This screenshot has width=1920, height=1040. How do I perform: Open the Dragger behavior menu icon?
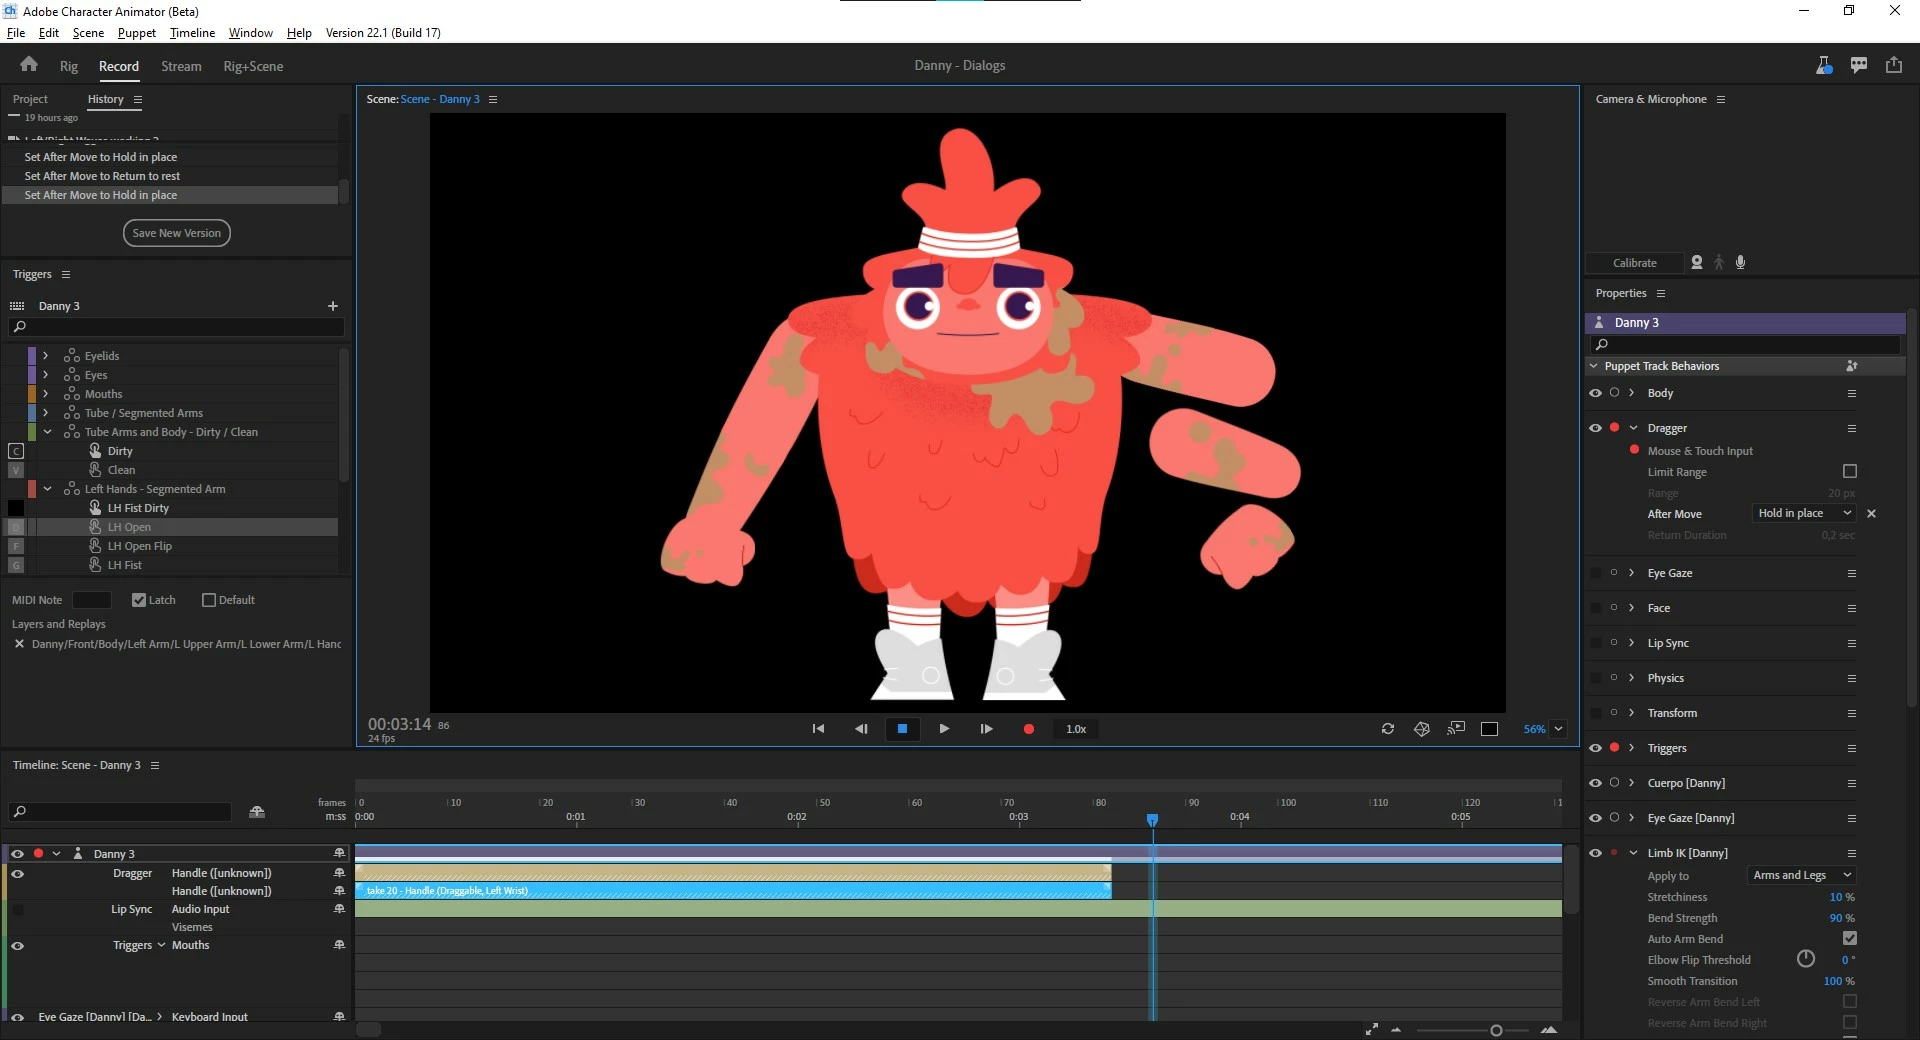click(x=1852, y=428)
